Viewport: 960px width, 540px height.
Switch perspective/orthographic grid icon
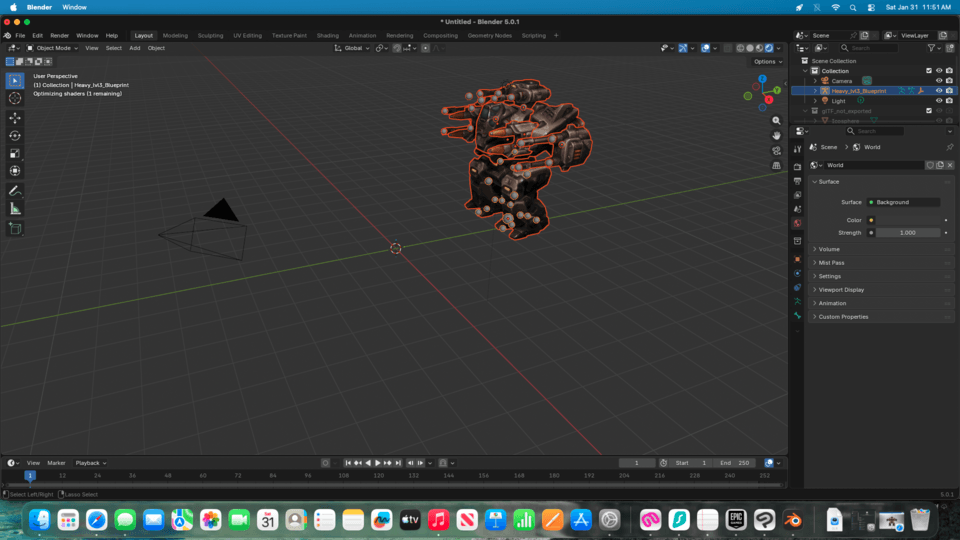(x=776, y=165)
